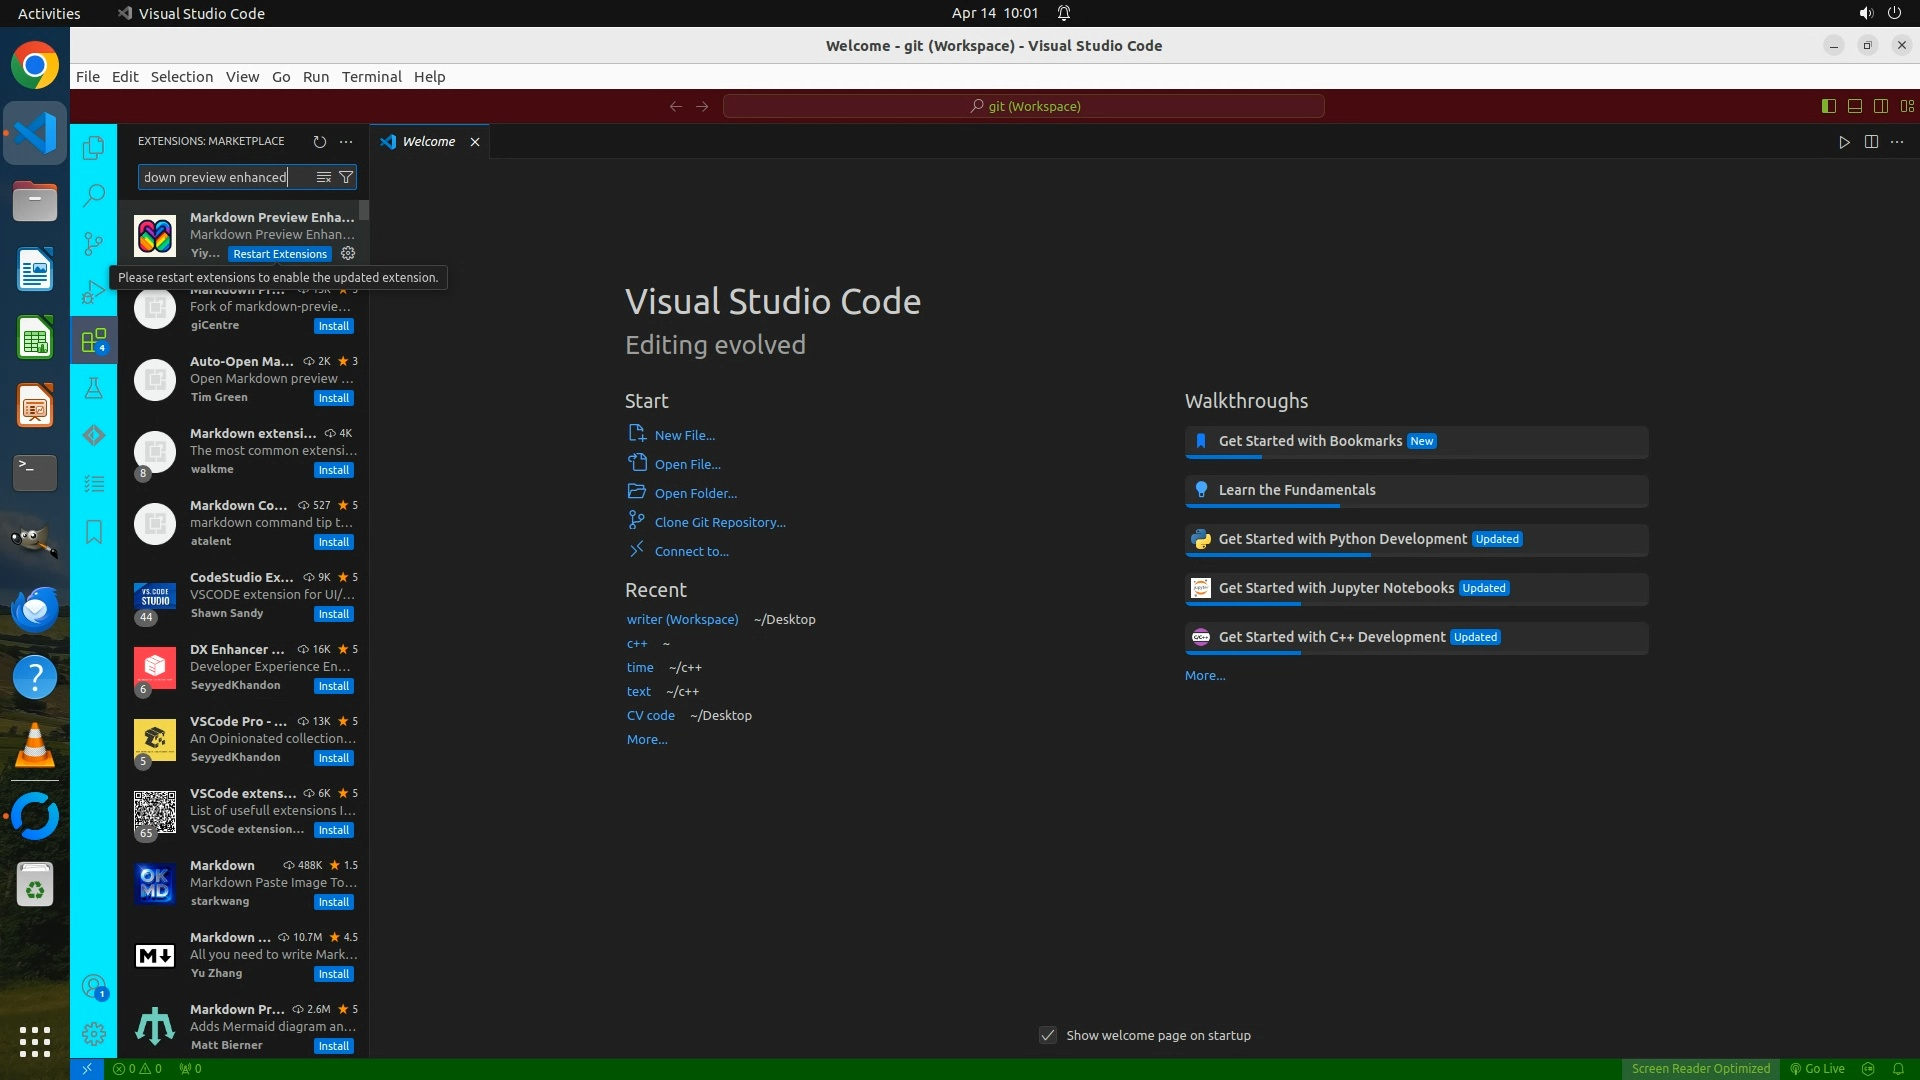Refresh the extensions marketplace list
The width and height of the screenshot is (1920, 1080).
click(319, 142)
